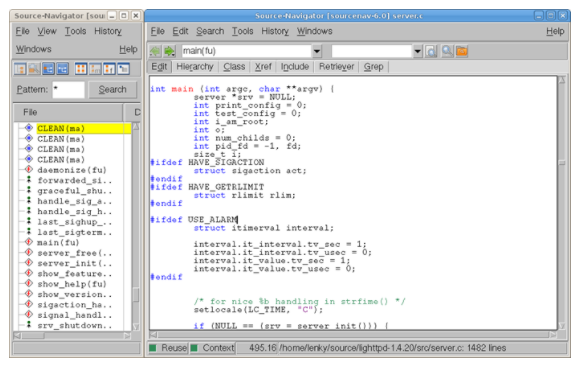The image size is (584, 369).
Task: Click the red diamond icon beside show_help(fu)
Action: click(x=29, y=284)
